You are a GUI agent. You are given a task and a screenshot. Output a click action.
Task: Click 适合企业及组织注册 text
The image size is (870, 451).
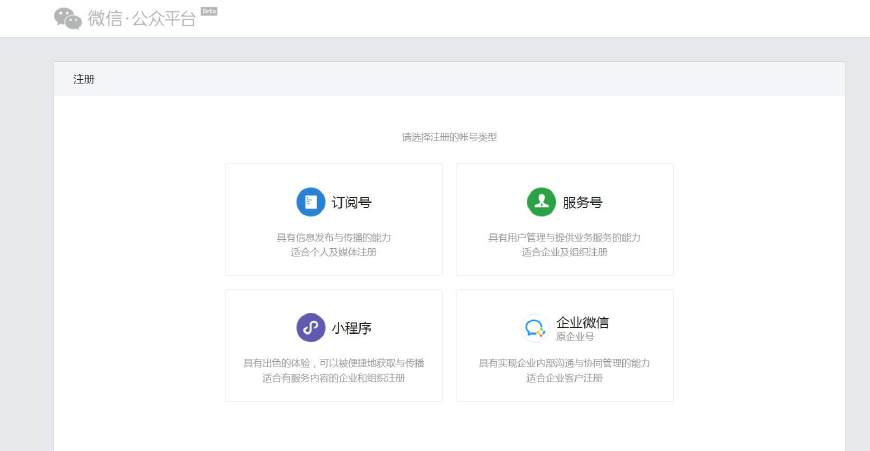564,252
